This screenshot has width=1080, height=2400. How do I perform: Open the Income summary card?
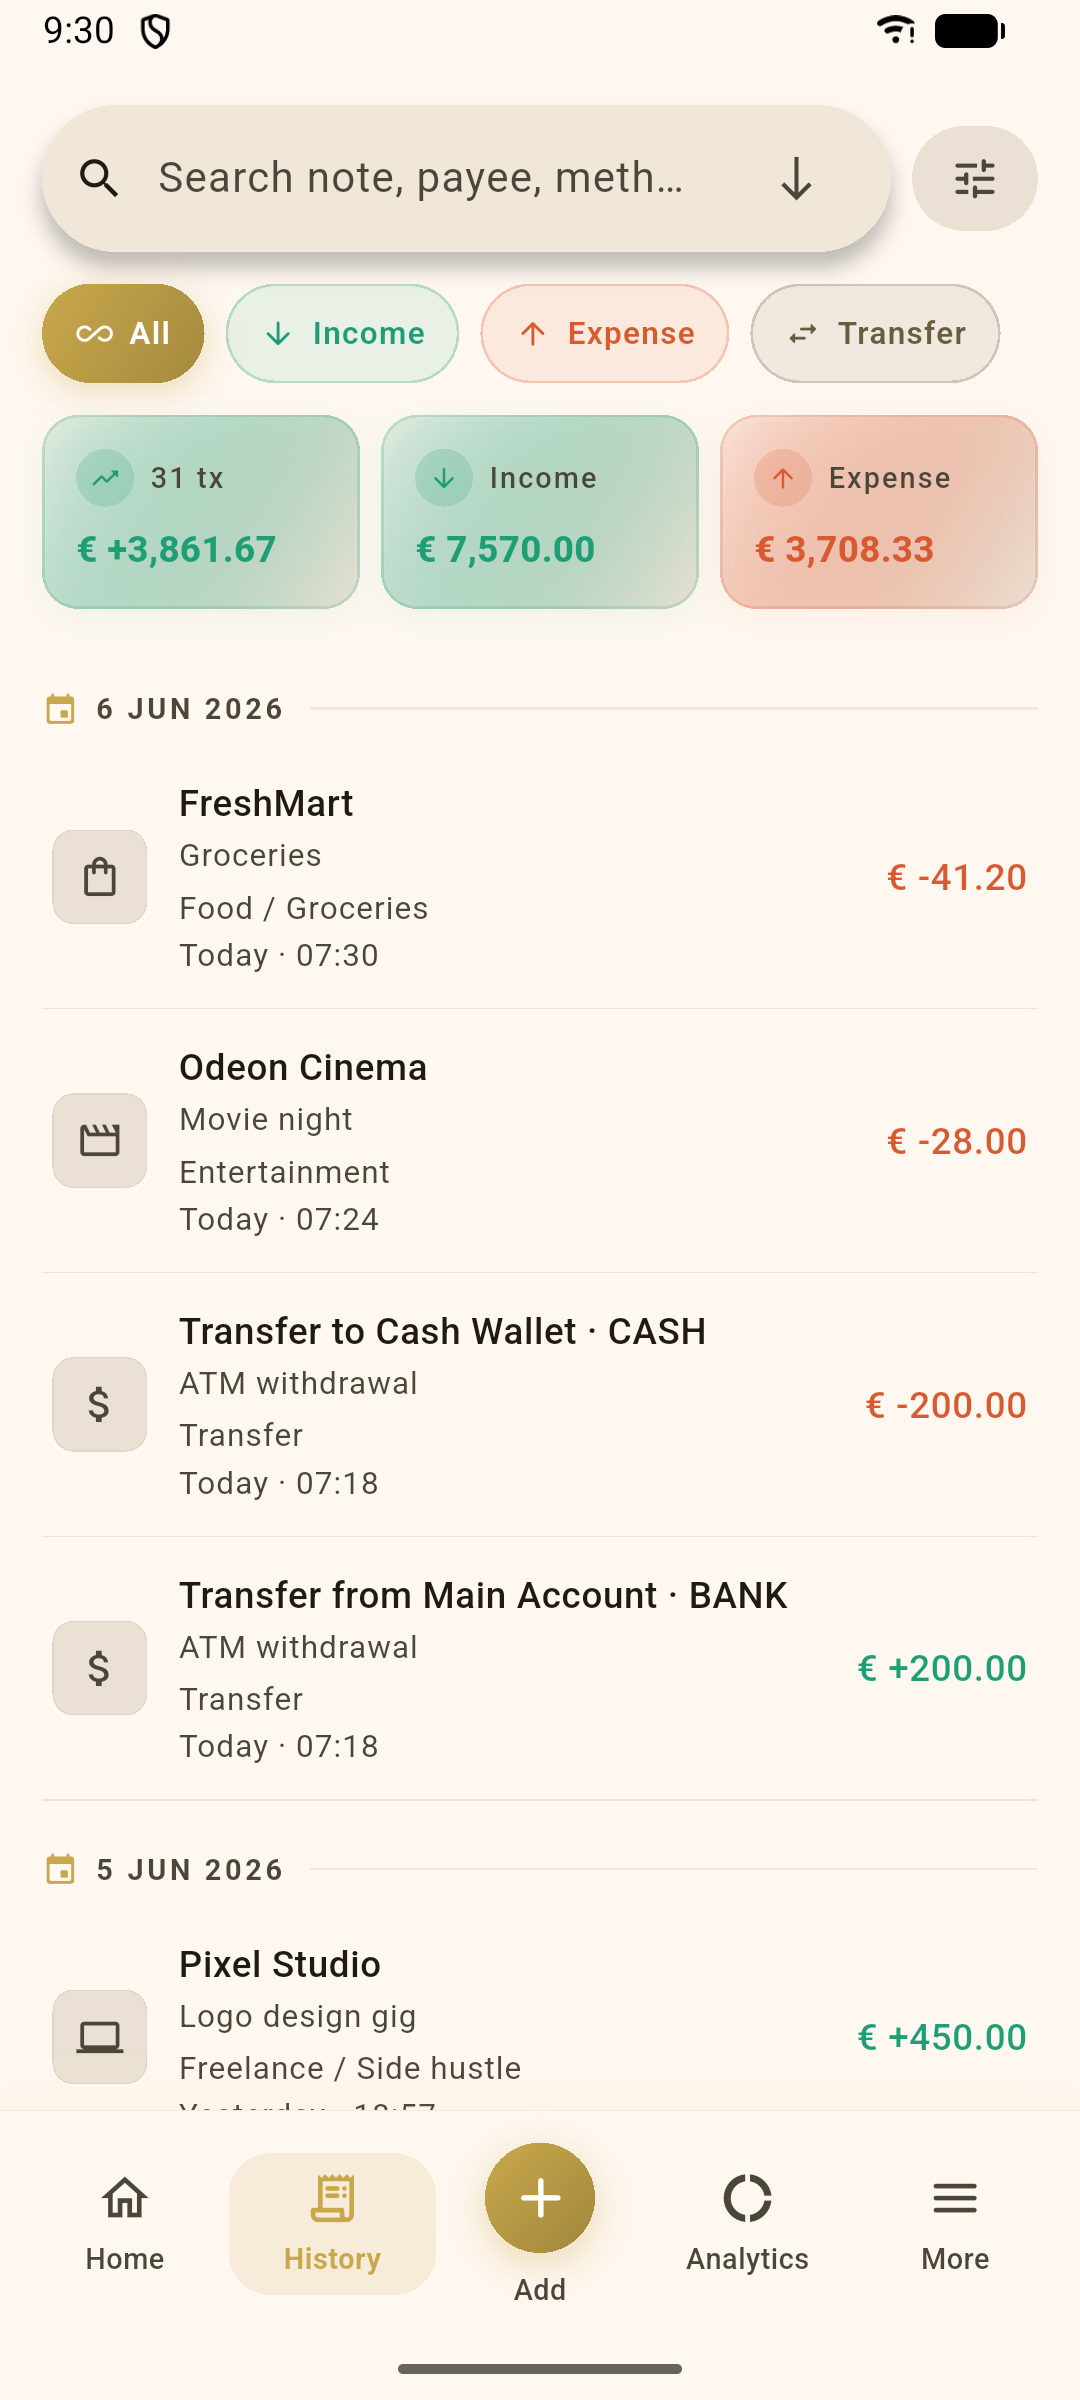(540, 512)
